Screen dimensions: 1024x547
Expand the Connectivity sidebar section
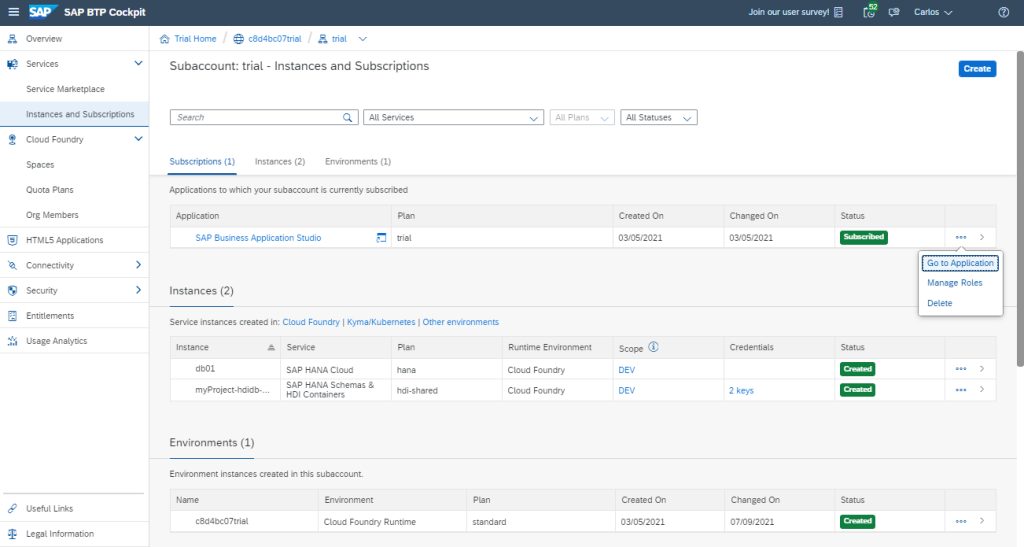[x=138, y=264]
